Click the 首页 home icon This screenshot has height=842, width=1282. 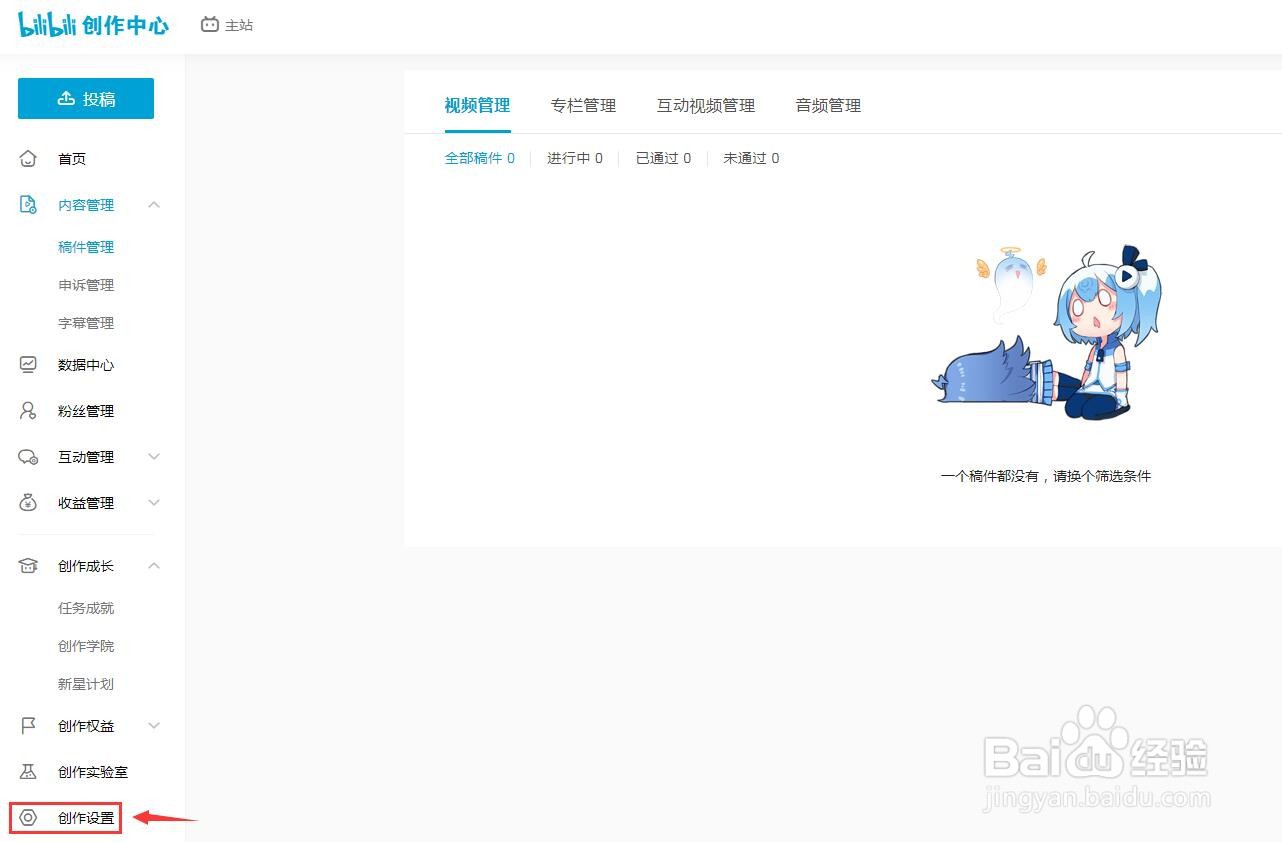[x=28, y=159]
